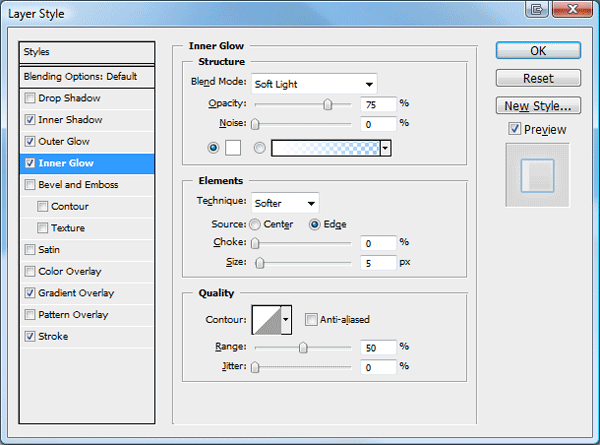The width and height of the screenshot is (600, 445).
Task: Select the Color Overlay style label
Action: (x=70, y=272)
